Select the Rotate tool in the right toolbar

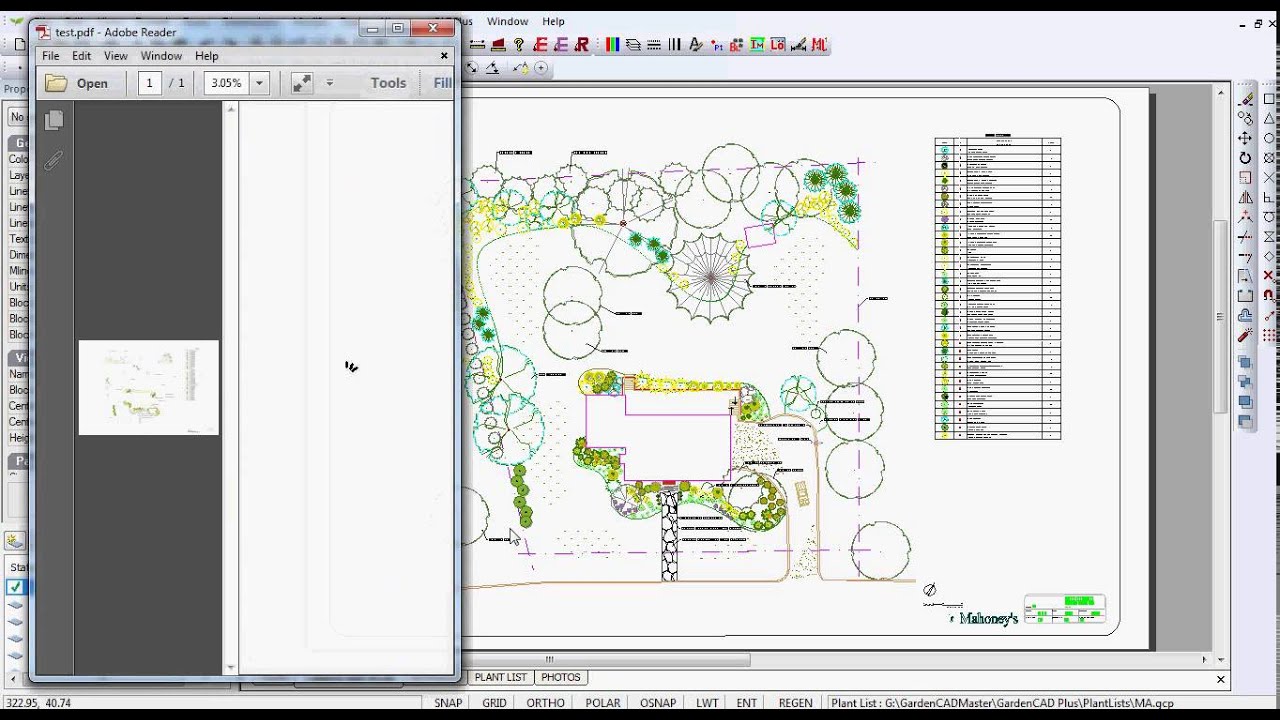click(x=1245, y=158)
